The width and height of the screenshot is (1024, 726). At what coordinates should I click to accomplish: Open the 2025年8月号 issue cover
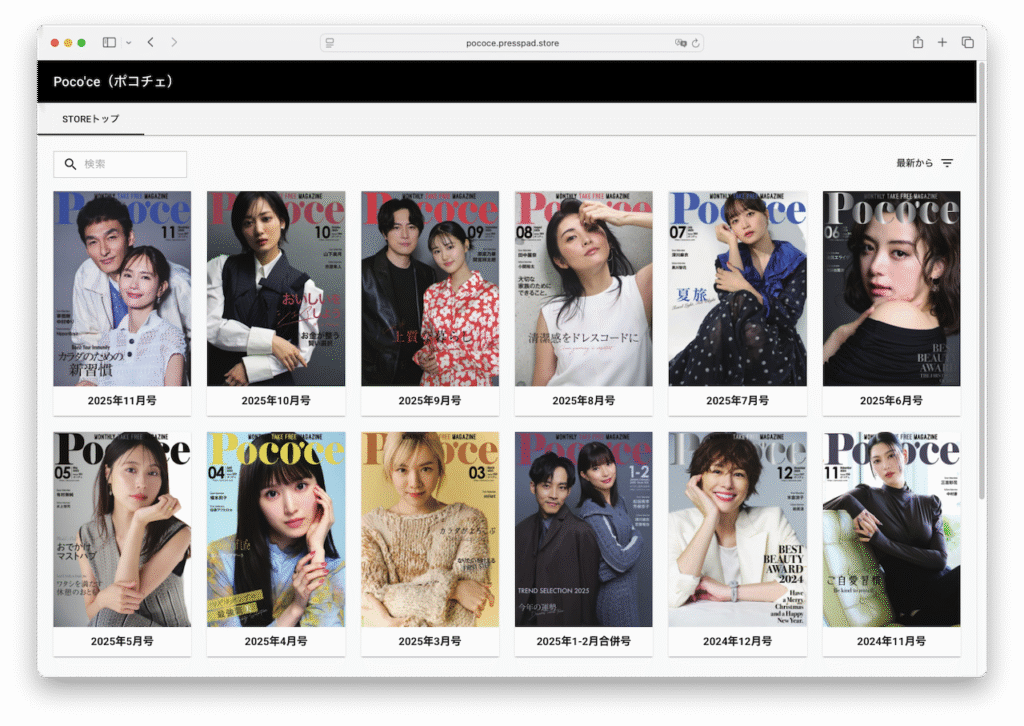pyautogui.click(x=583, y=288)
